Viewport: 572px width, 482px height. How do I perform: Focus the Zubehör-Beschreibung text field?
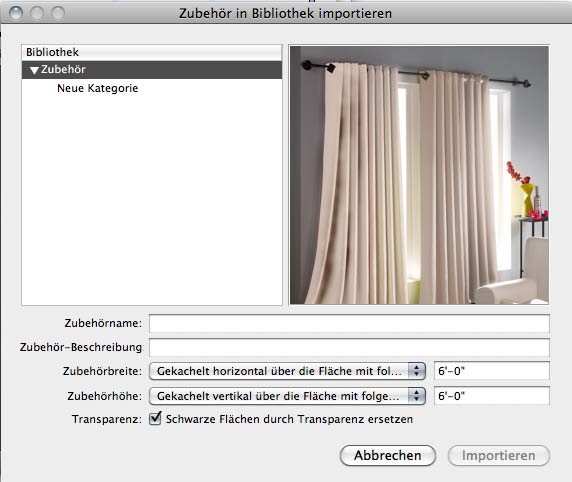click(x=349, y=347)
